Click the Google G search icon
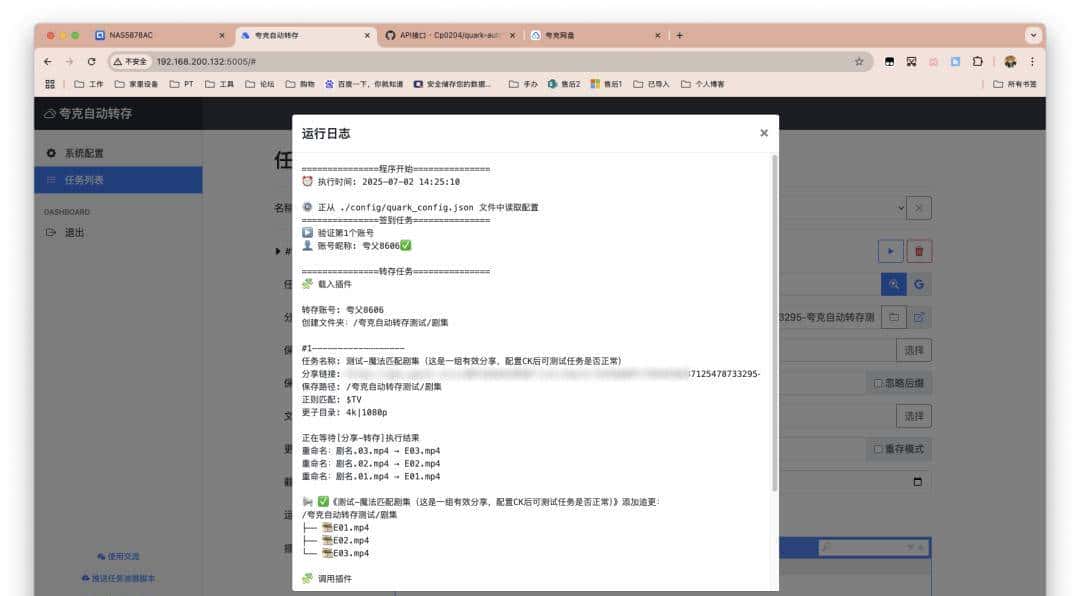Viewport: 1080px width, 596px height. click(919, 284)
